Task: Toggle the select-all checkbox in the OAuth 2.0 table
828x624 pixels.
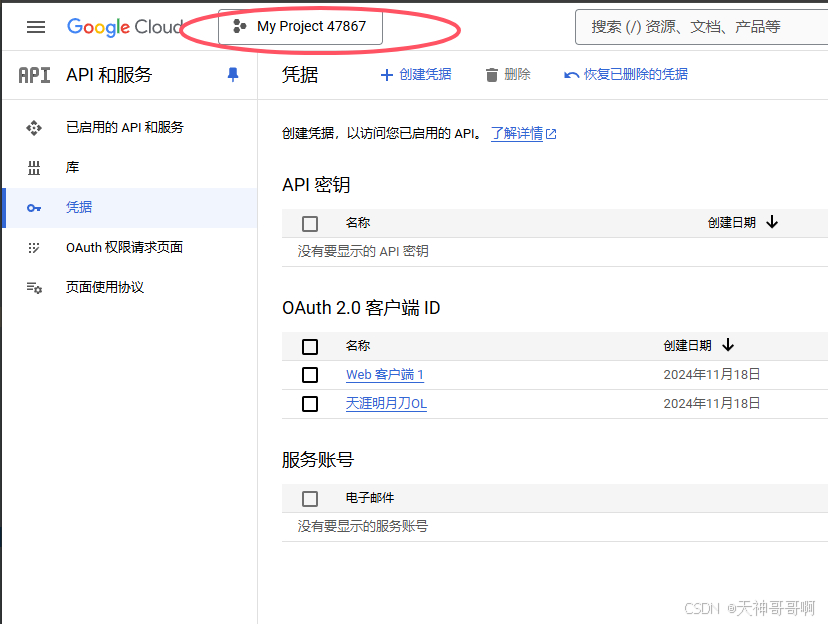Action: point(310,347)
